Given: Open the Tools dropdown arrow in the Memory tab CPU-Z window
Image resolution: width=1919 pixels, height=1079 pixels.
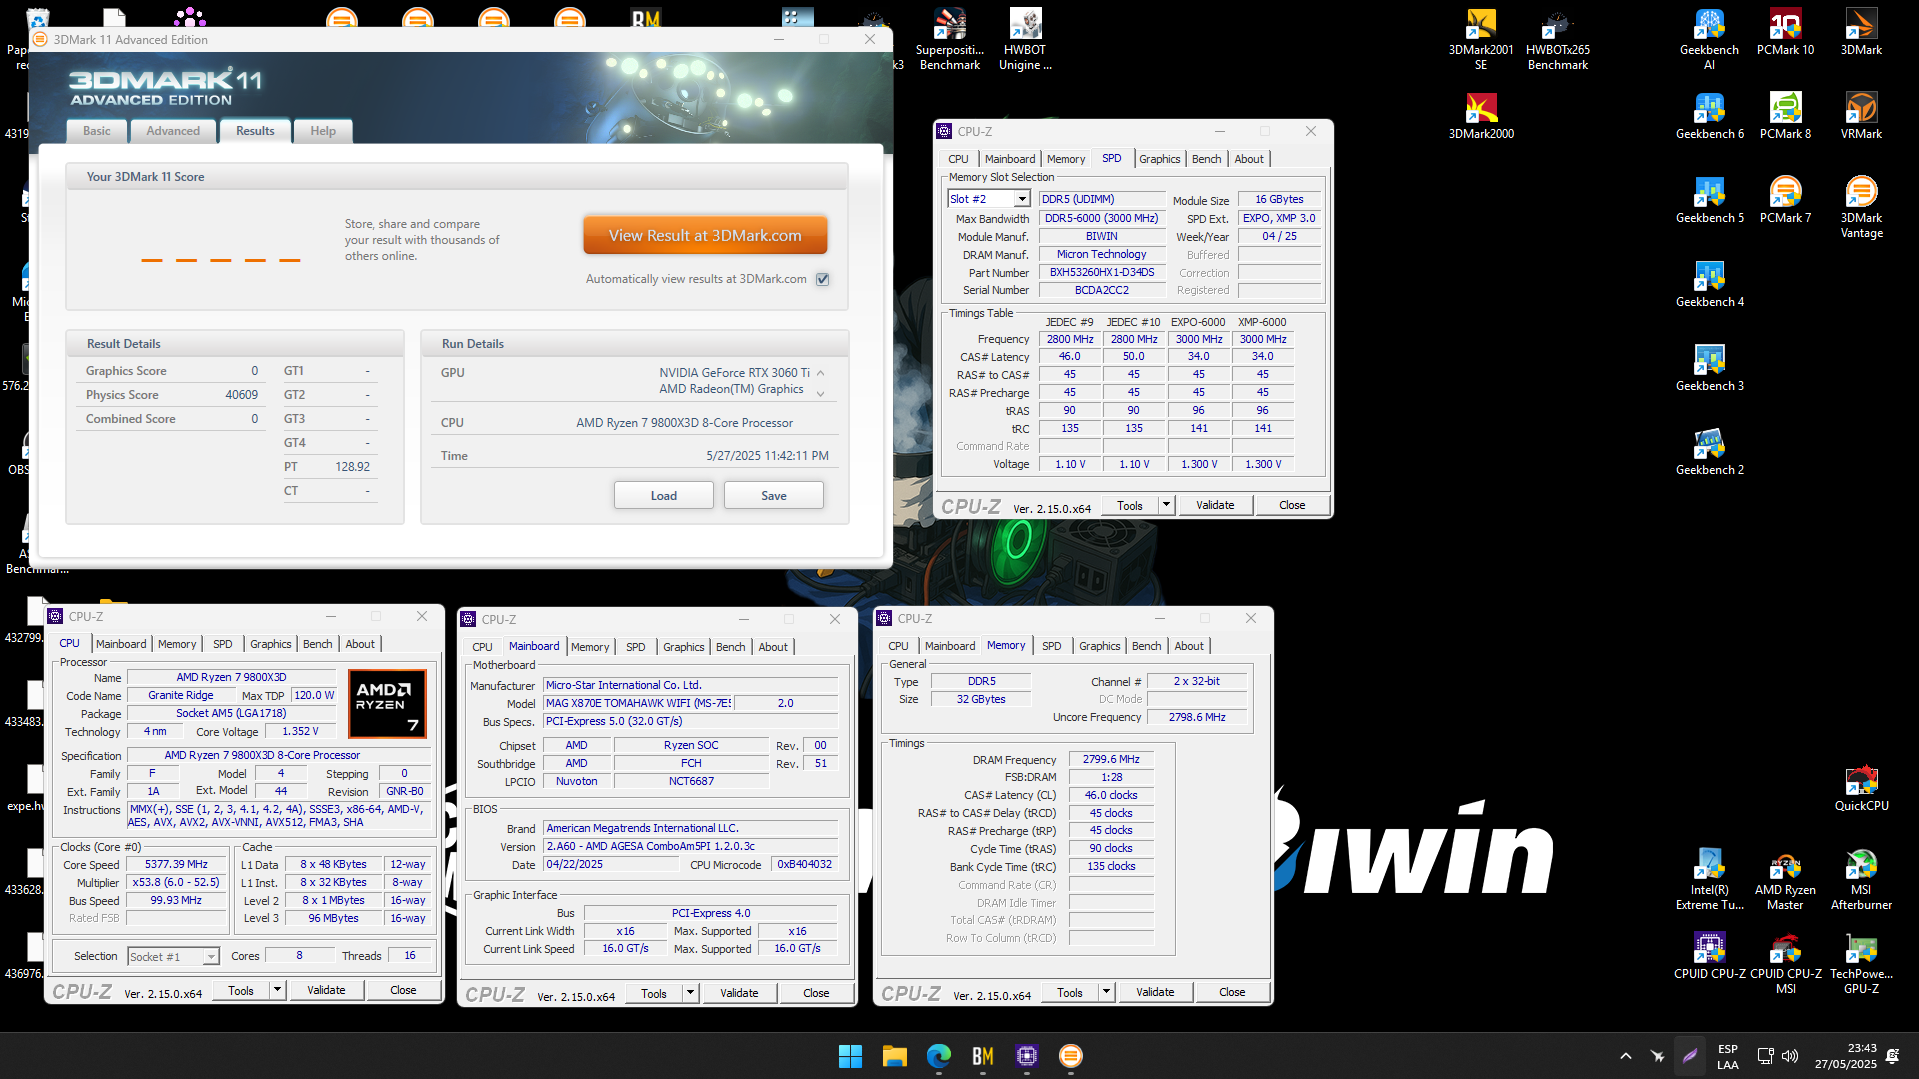Looking at the screenshot, I should pos(1106,992).
